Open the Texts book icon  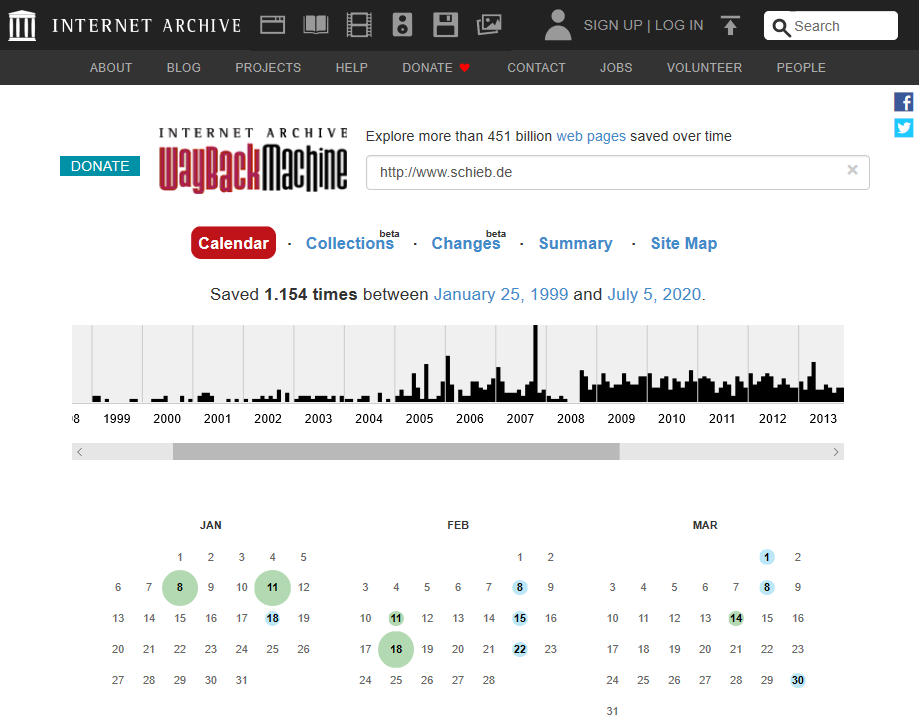pyautogui.click(x=315, y=25)
